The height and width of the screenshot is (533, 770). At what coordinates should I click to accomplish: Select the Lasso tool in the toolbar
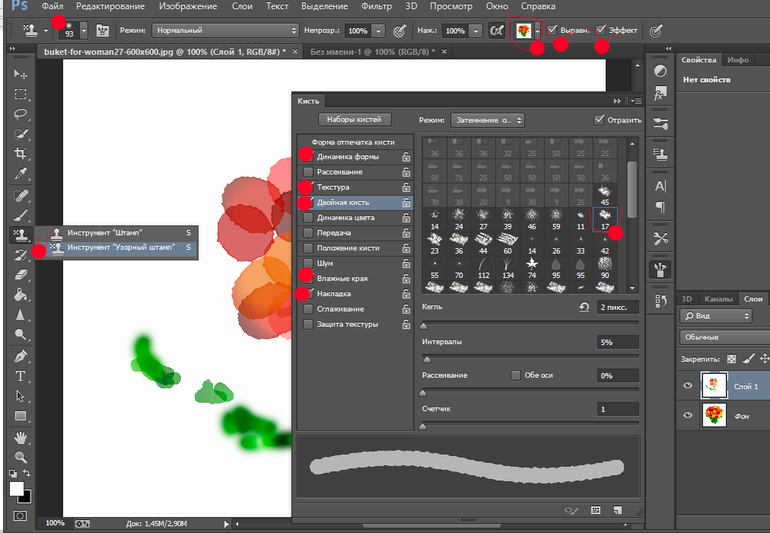point(20,114)
